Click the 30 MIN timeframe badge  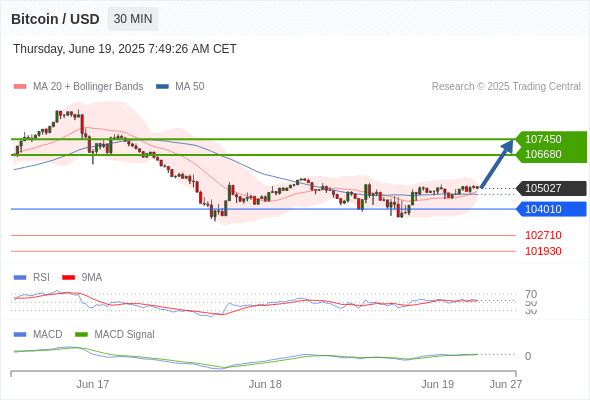[133, 19]
